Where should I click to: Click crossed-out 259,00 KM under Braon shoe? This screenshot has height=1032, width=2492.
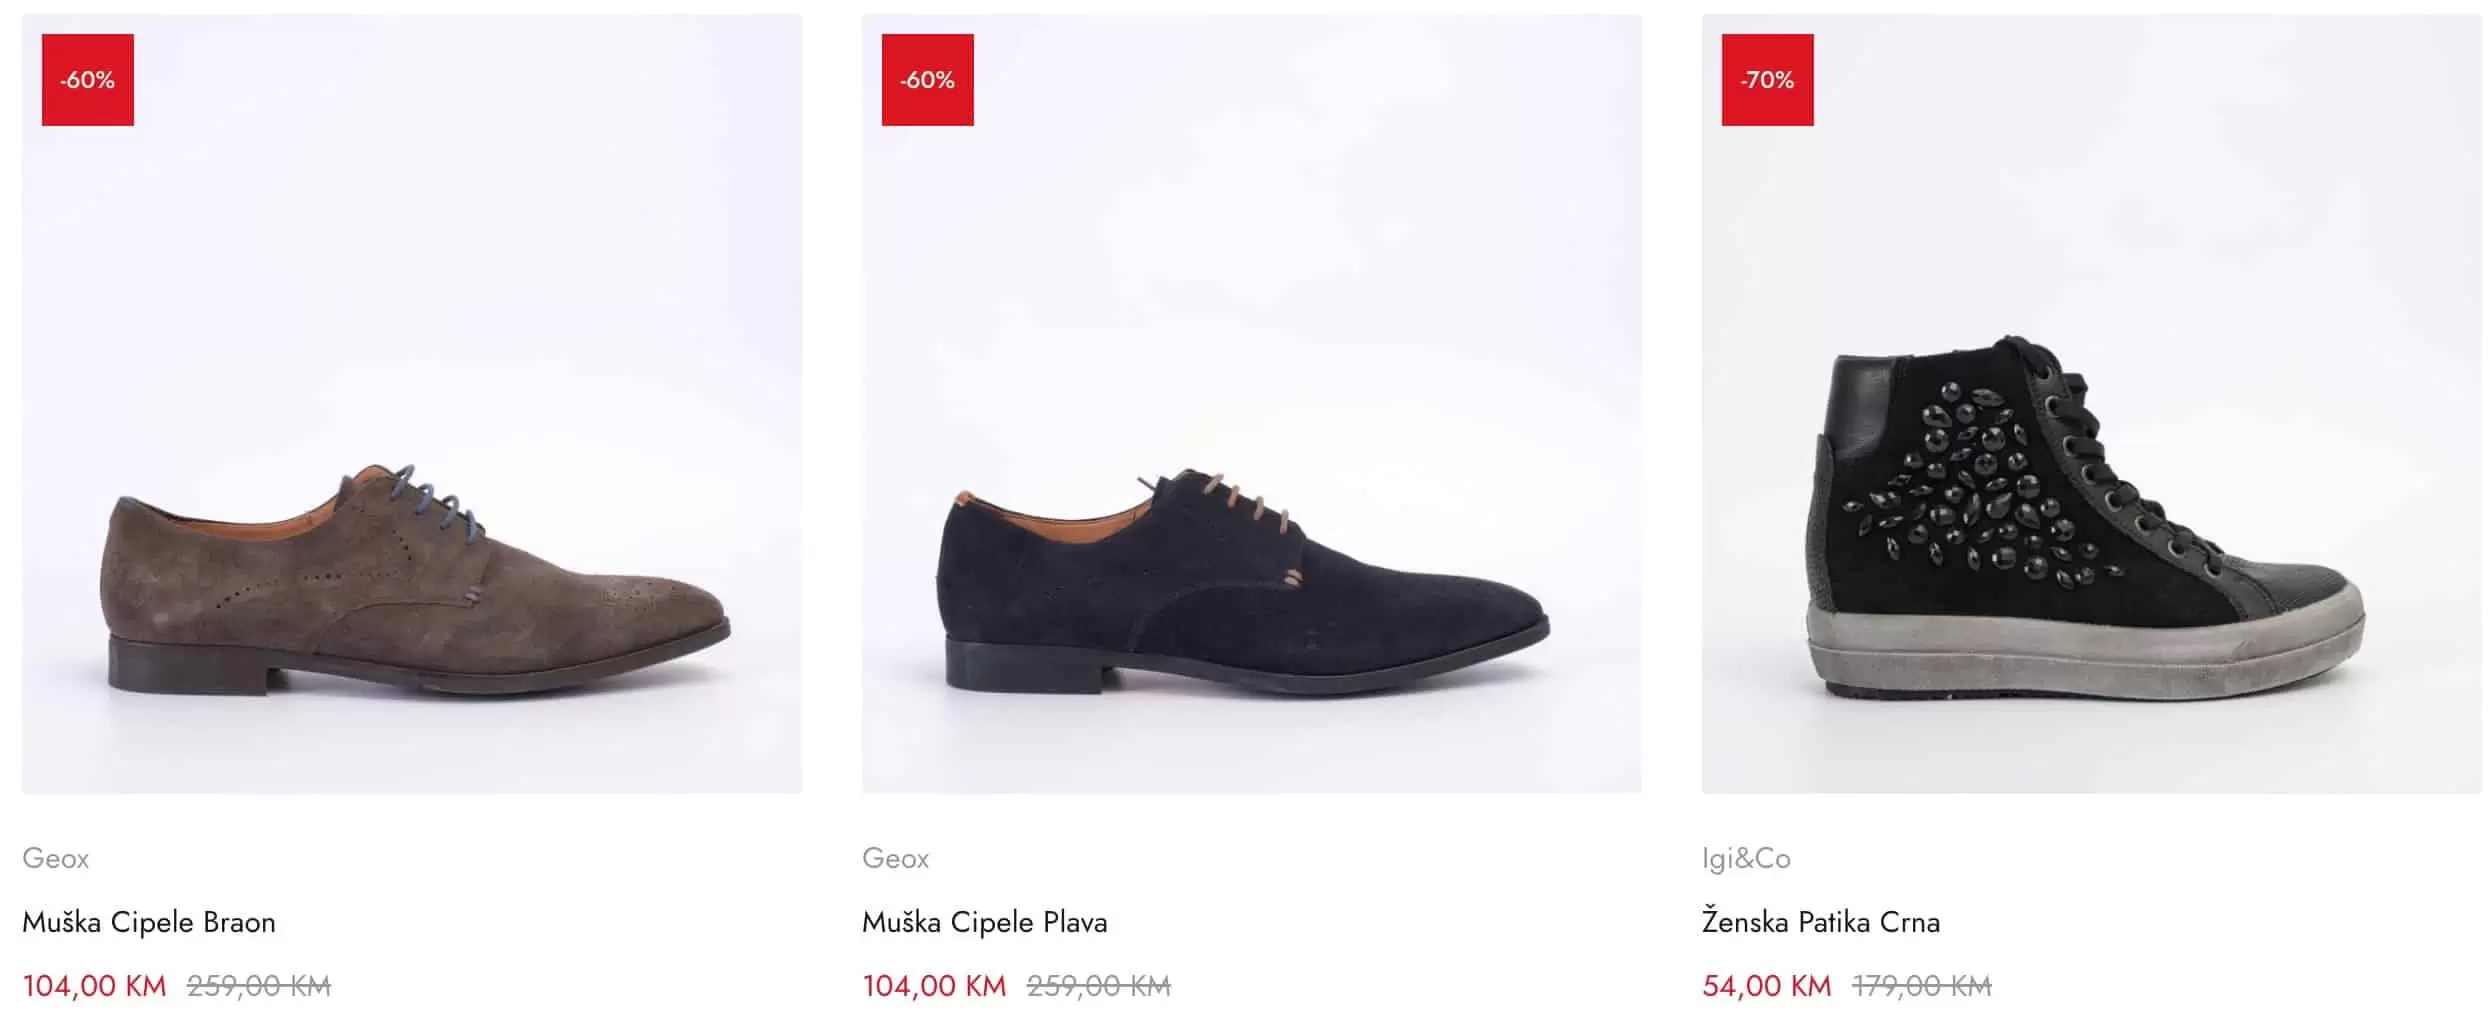pos(259,986)
